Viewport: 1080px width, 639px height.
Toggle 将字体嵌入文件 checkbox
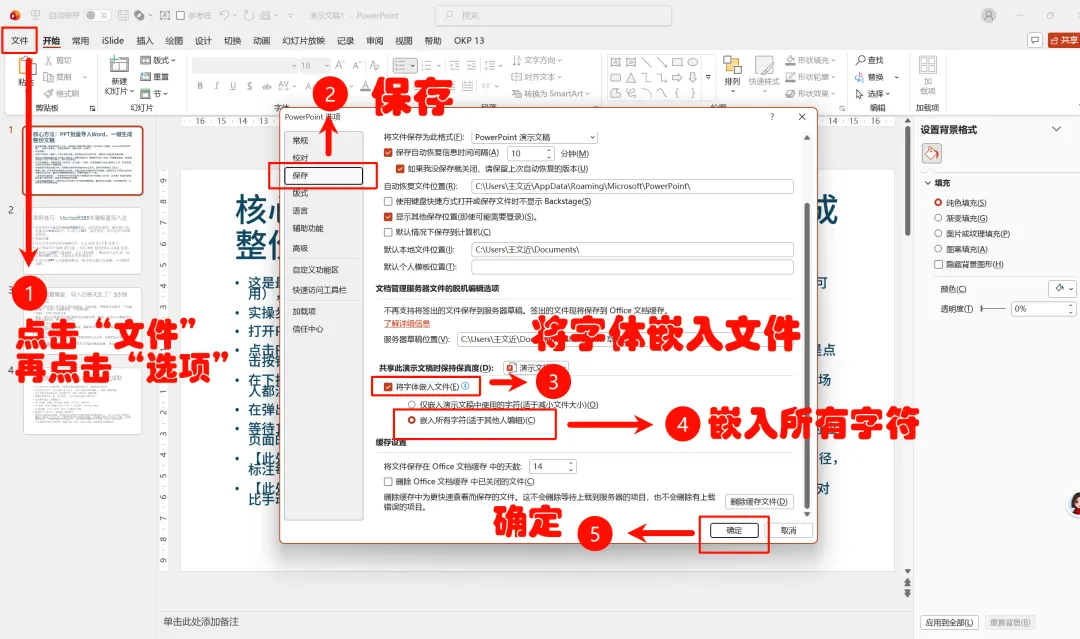388,387
